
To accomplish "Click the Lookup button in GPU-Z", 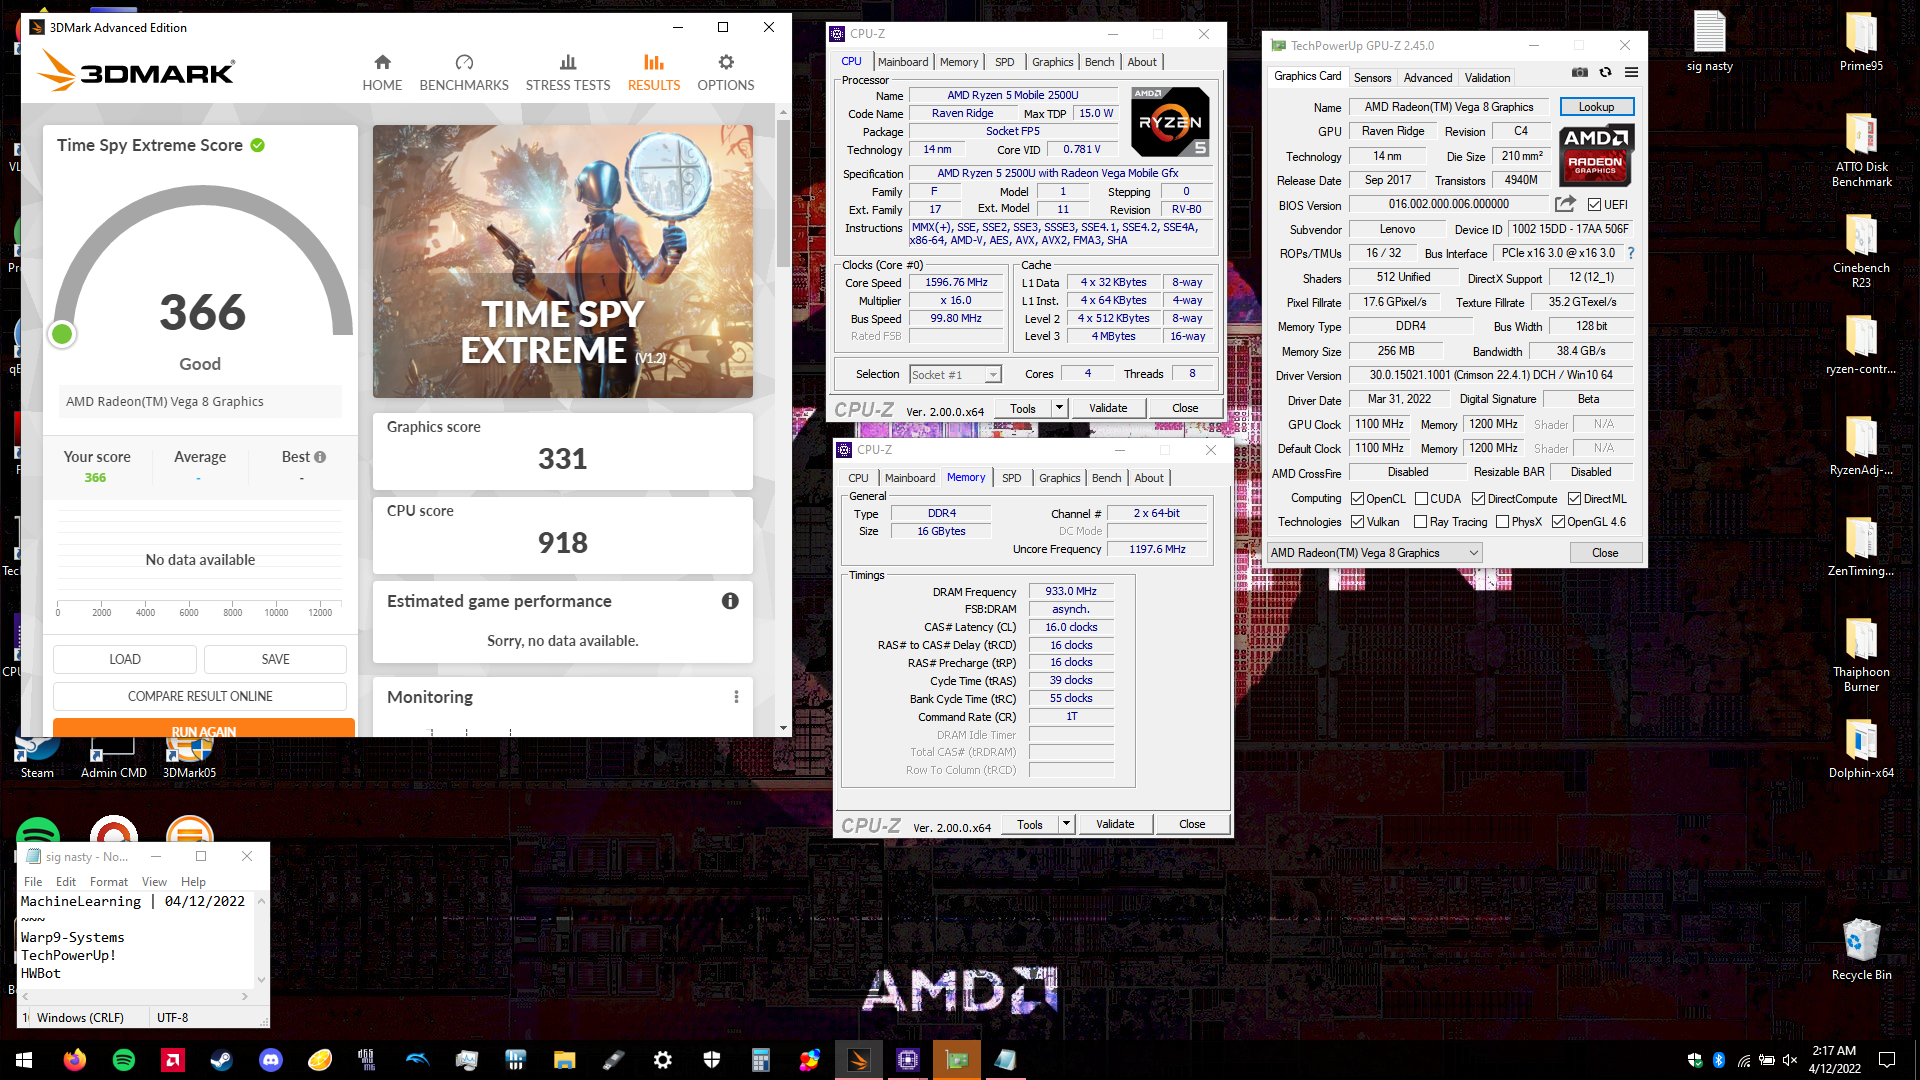I will click(1596, 107).
